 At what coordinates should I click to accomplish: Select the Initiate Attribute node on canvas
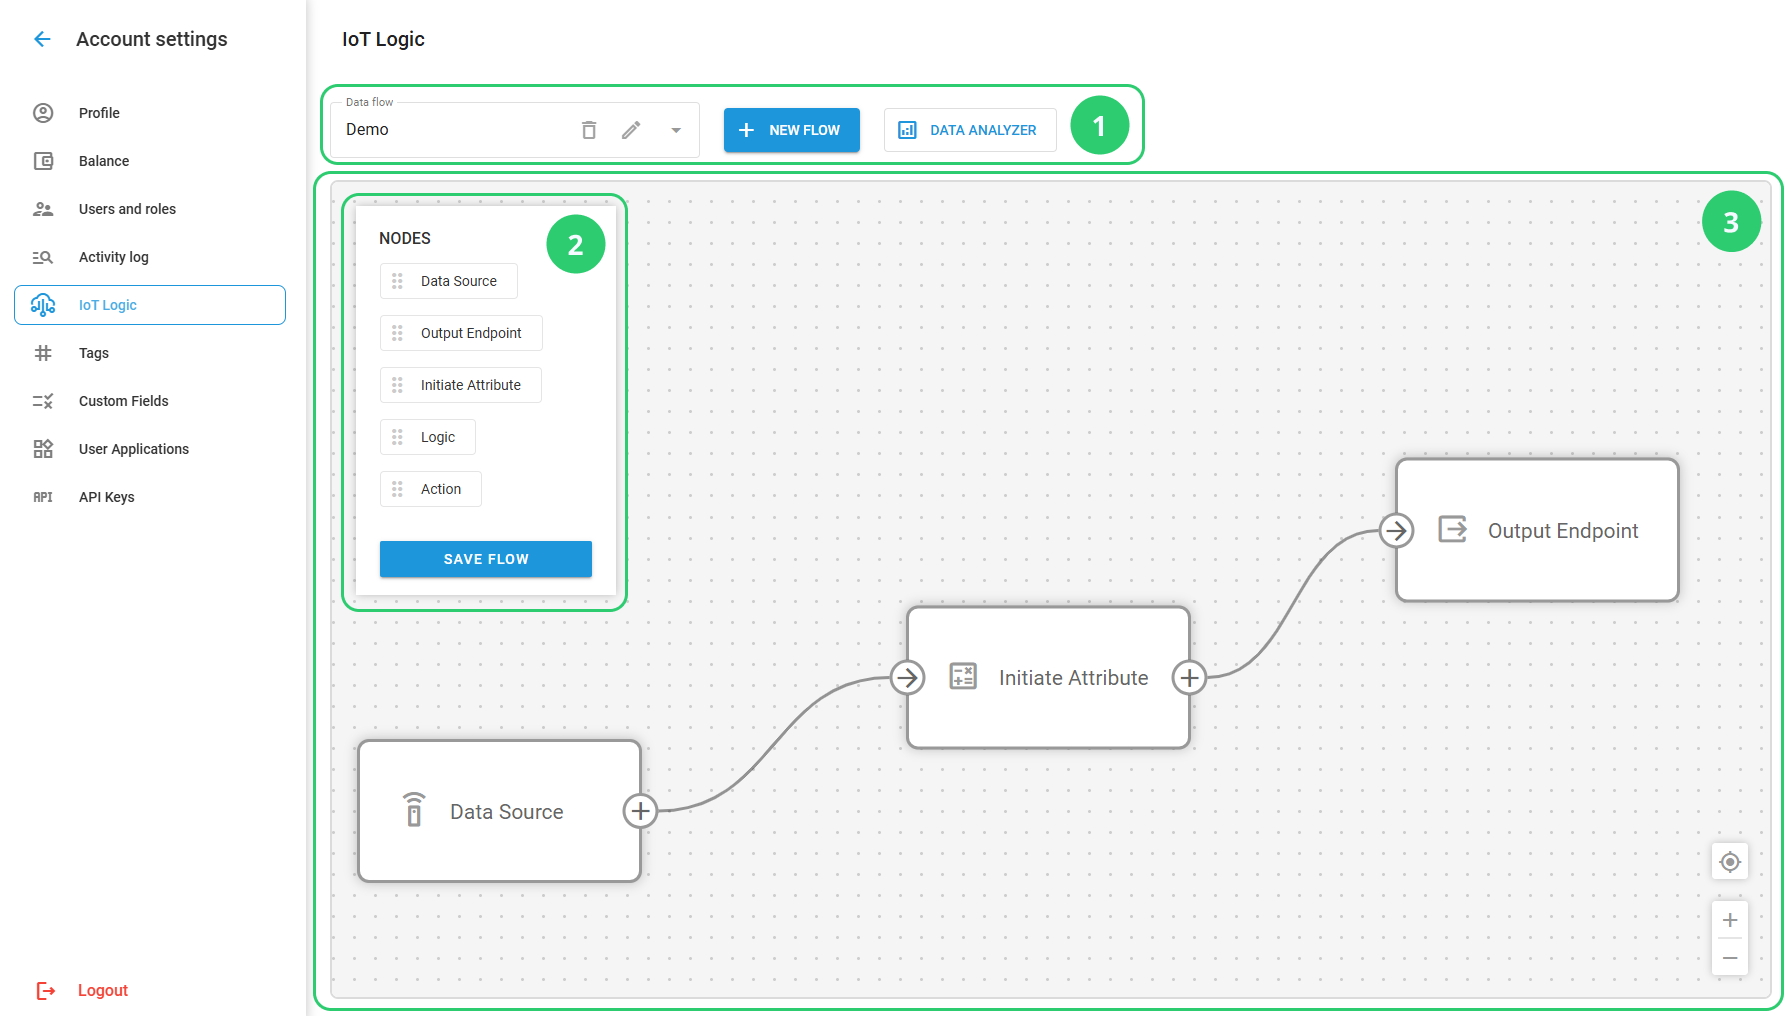tap(1047, 677)
